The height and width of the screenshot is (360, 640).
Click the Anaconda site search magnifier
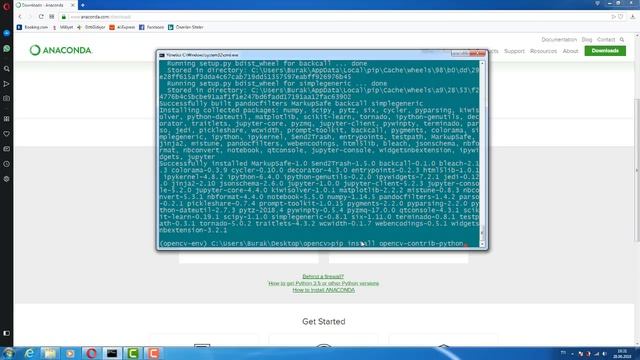point(622,40)
